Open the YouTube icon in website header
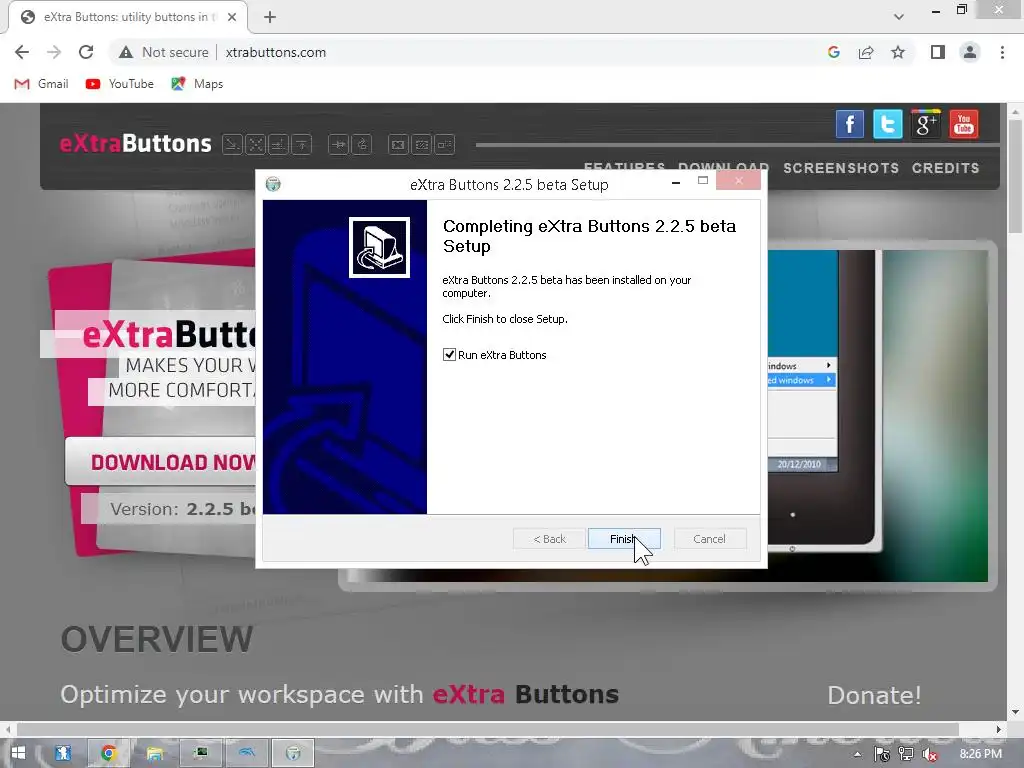Screen dimensions: 1024x768 pos(964,124)
